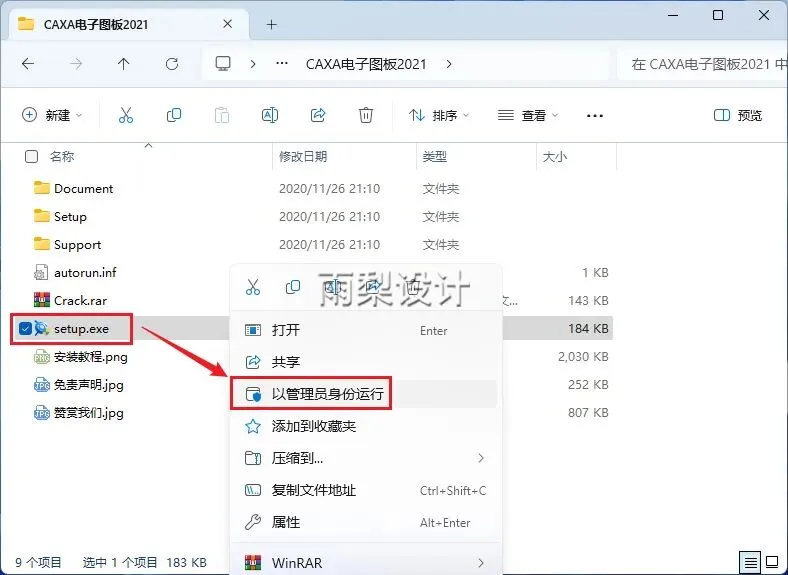The height and width of the screenshot is (575, 788).
Task: Switch to large icons view in status bar
Action: click(x=772, y=562)
